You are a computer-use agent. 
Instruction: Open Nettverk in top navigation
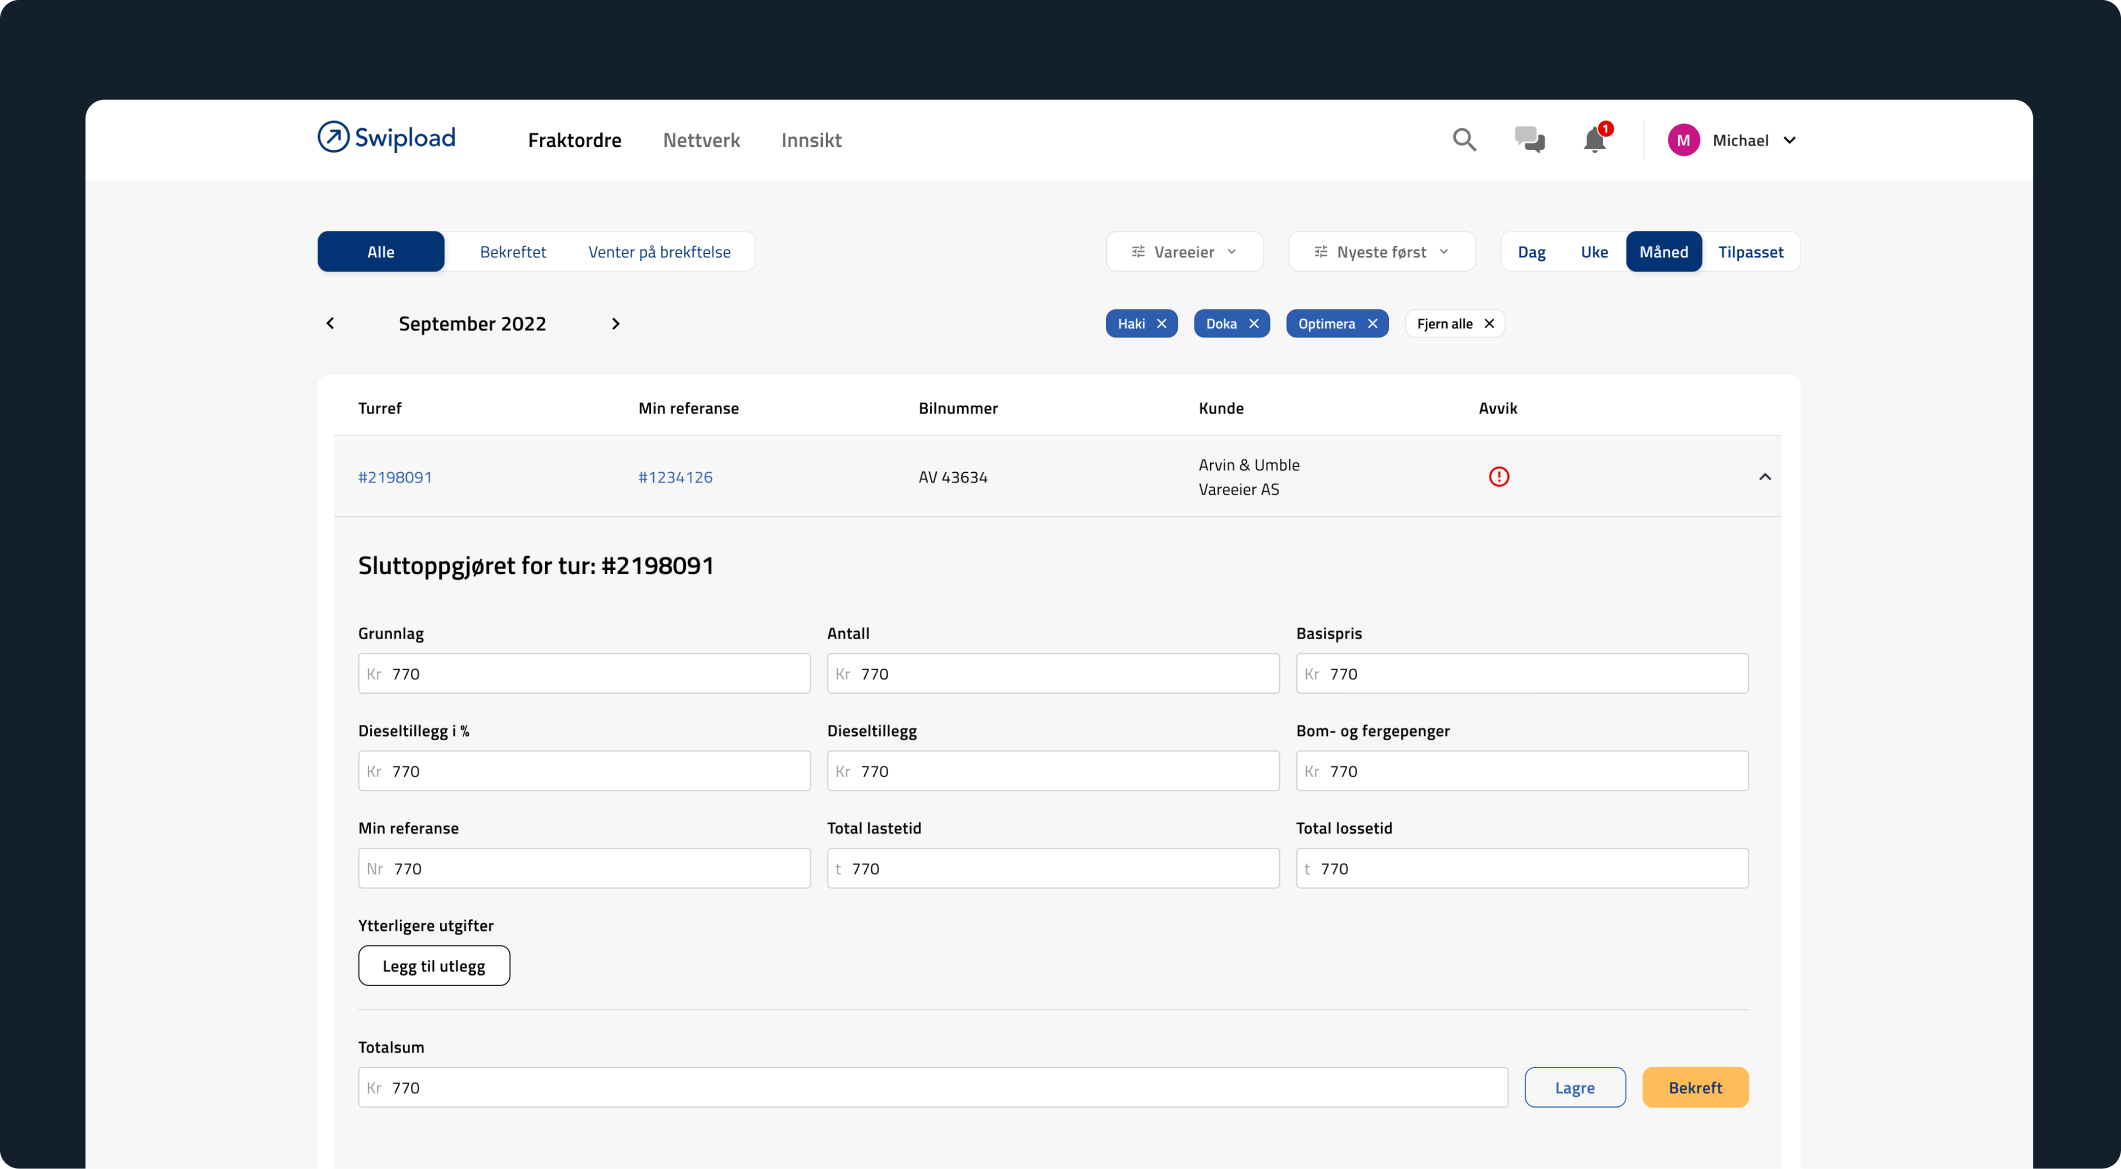tap(701, 140)
